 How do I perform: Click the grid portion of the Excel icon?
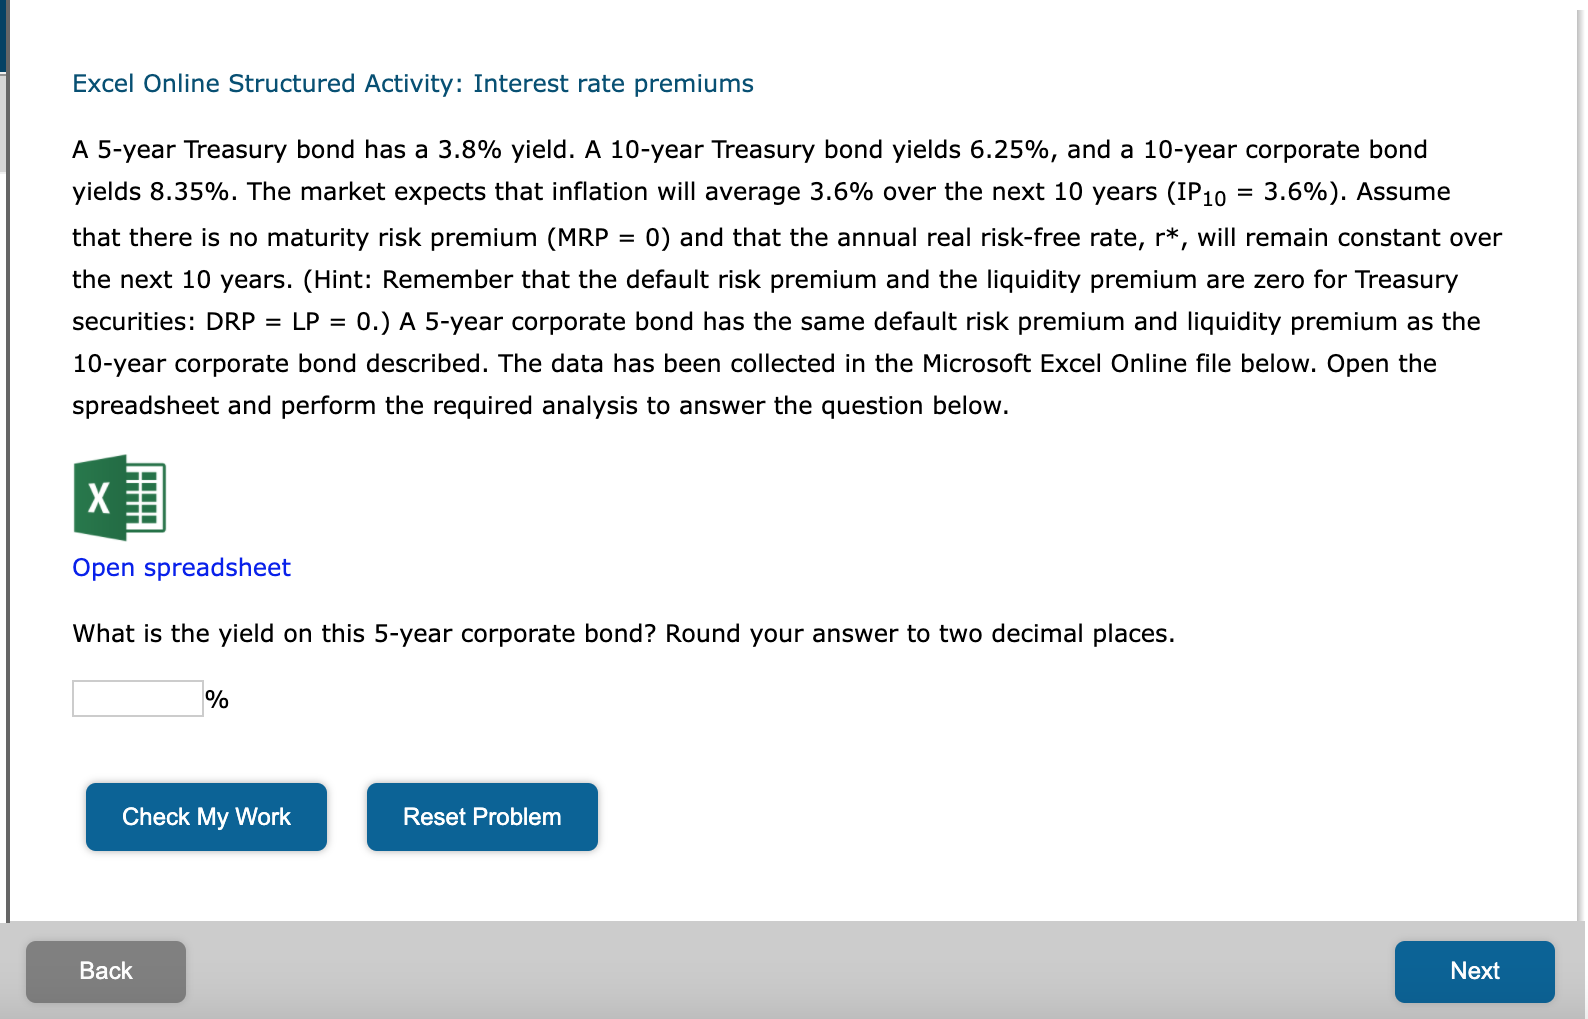pos(145,495)
